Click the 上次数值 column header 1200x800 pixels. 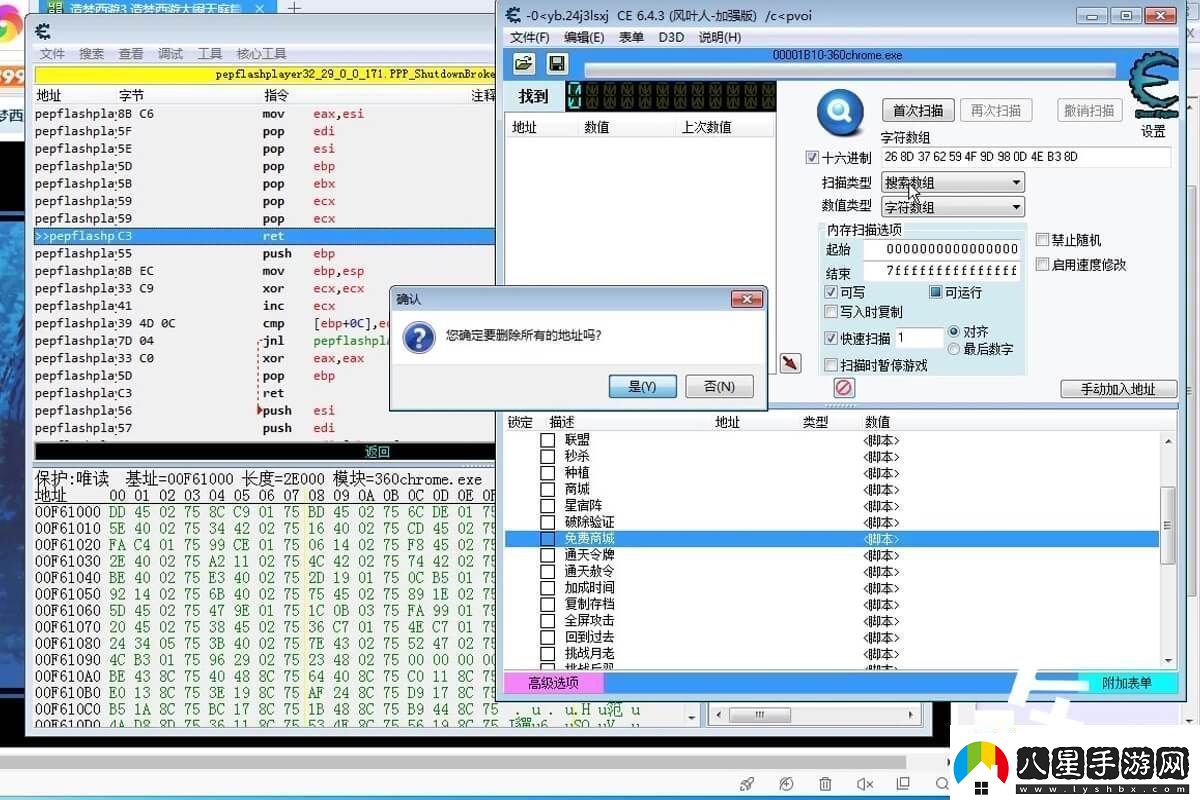(706, 127)
